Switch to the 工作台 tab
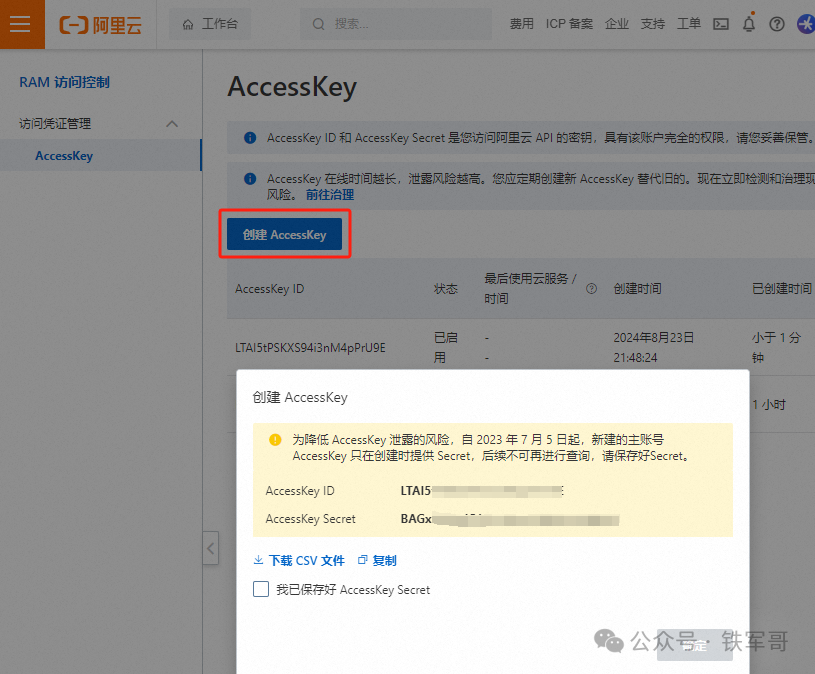 pos(210,24)
